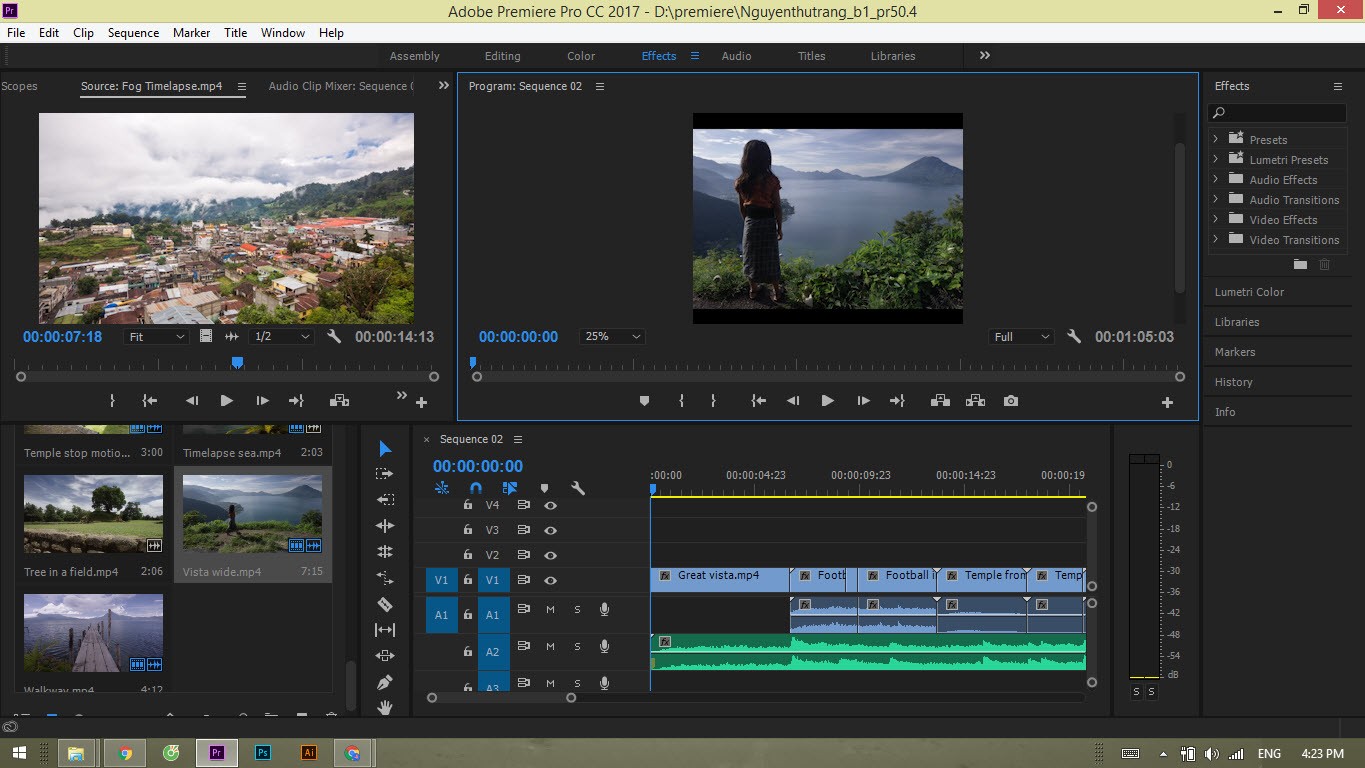The image size is (1365, 768).
Task: Switch to the Audio workspace tab
Action: 736,56
